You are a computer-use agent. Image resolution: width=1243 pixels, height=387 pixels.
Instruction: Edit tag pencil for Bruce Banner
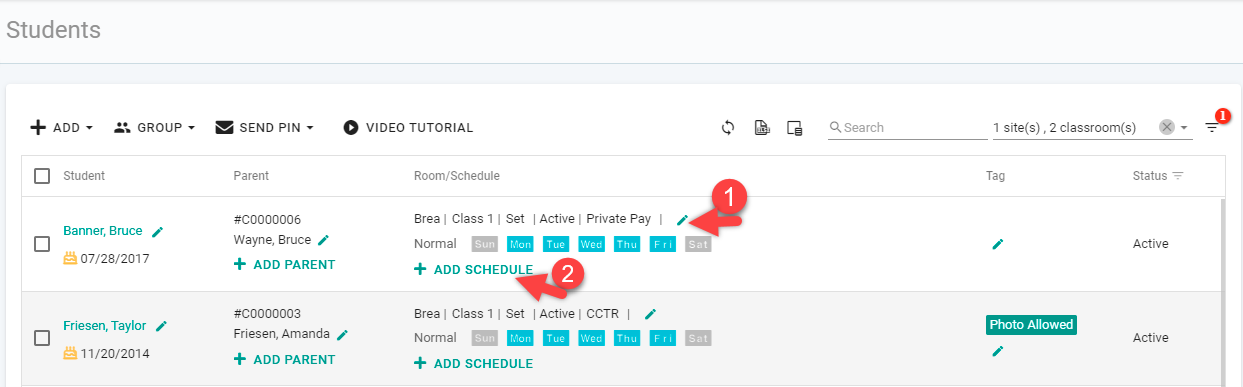pyautogui.click(x=998, y=243)
